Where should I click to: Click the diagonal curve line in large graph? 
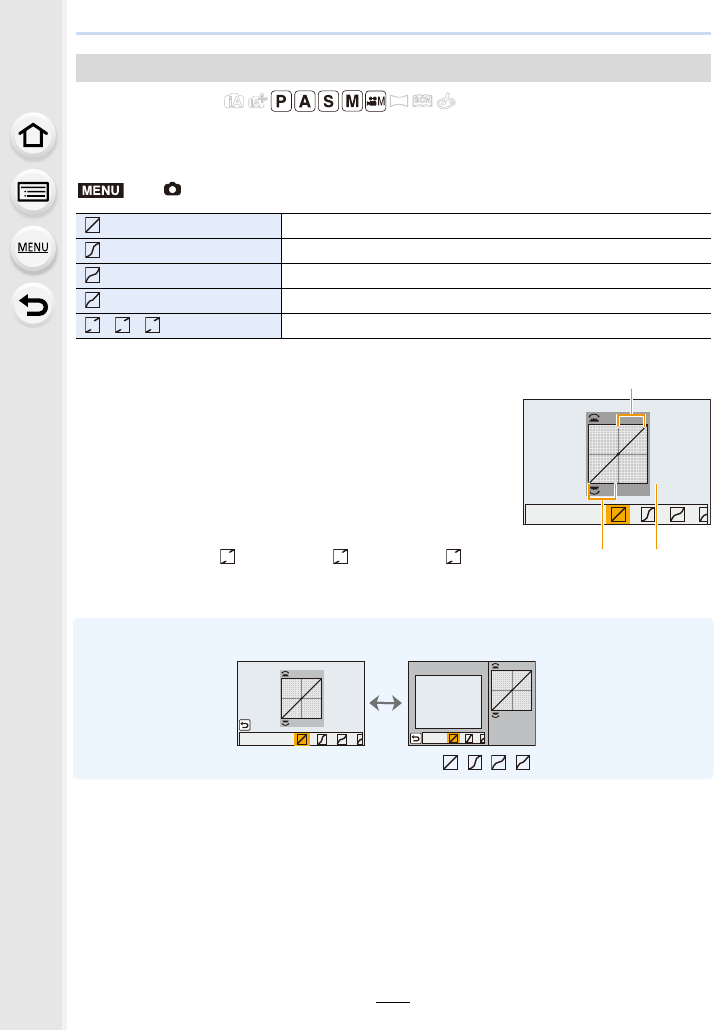click(619, 455)
